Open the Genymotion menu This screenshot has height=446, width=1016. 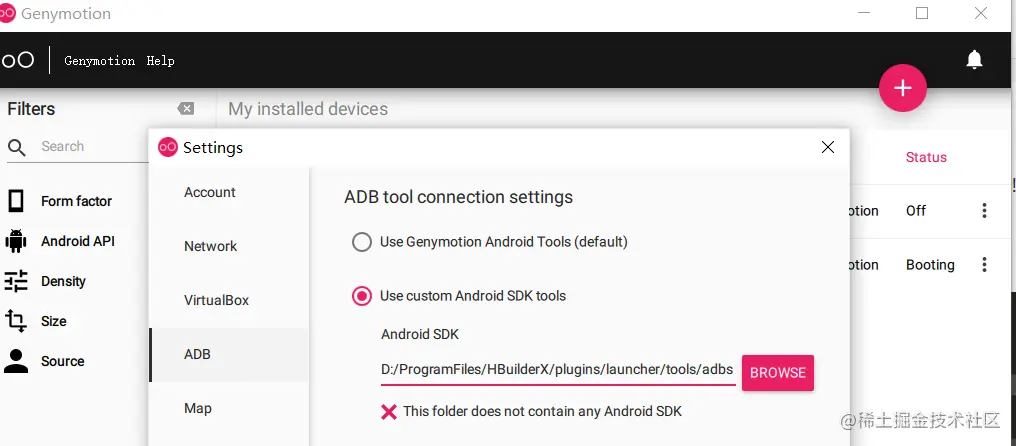(99, 61)
